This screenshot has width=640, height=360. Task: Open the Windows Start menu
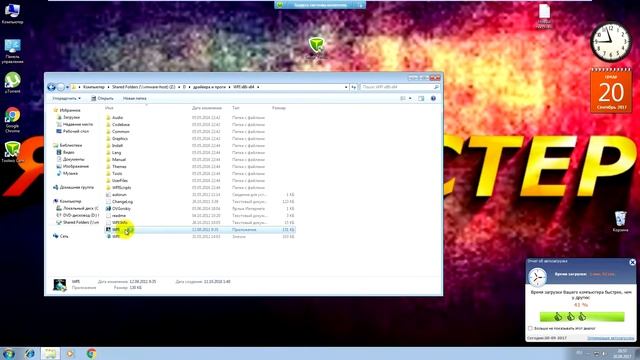(8, 353)
